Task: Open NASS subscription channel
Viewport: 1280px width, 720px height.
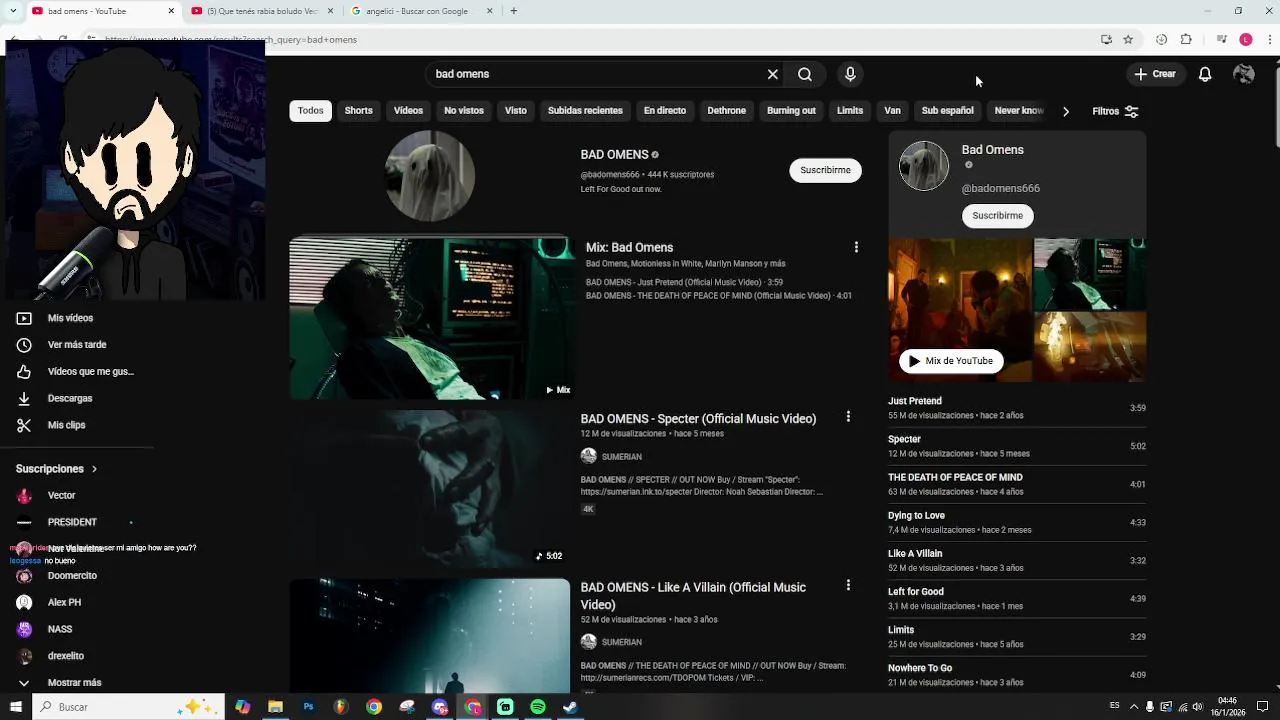Action: pyautogui.click(x=60, y=630)
